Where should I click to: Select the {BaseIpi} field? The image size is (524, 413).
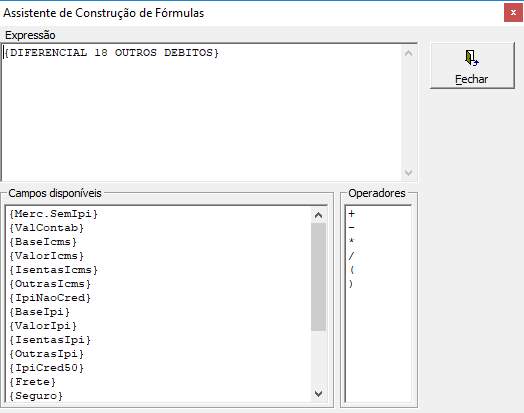pos(39,312)
